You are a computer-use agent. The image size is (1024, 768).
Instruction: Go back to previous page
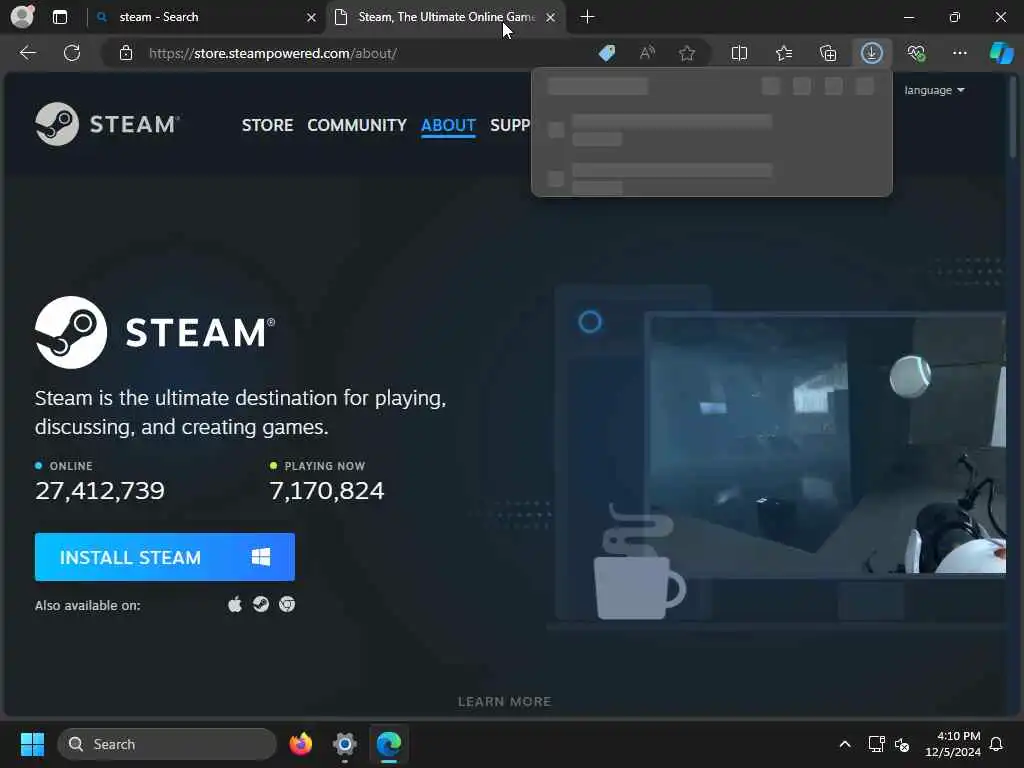pyautogui.click(x=28, y=53)
